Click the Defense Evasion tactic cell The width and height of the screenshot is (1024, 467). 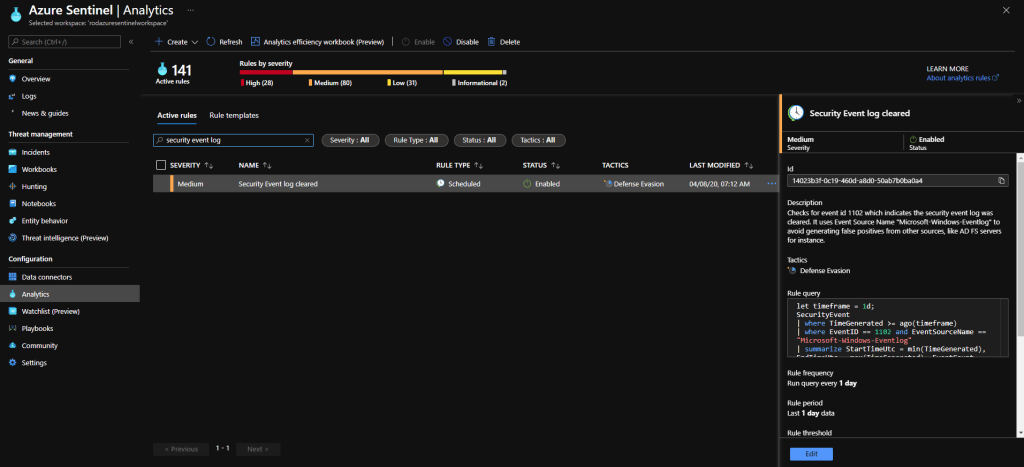click(x=634, y=184)
